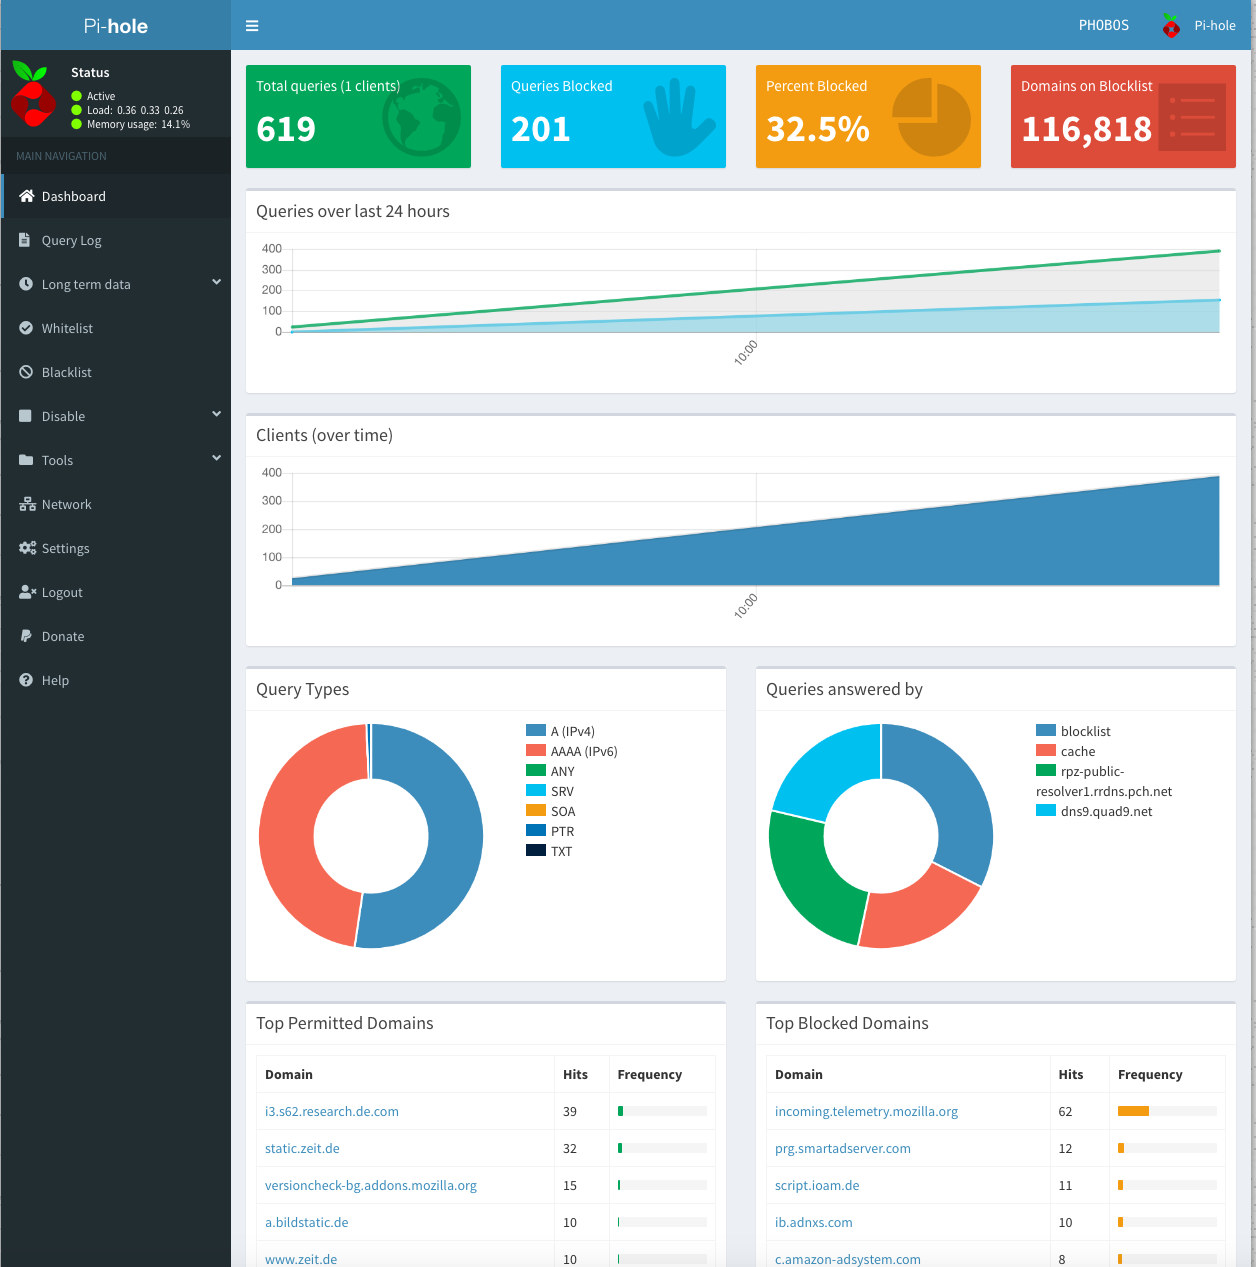1256x1267 pixels.
Task: Click the Settings gears icon
Action: [x=28, y=548]
